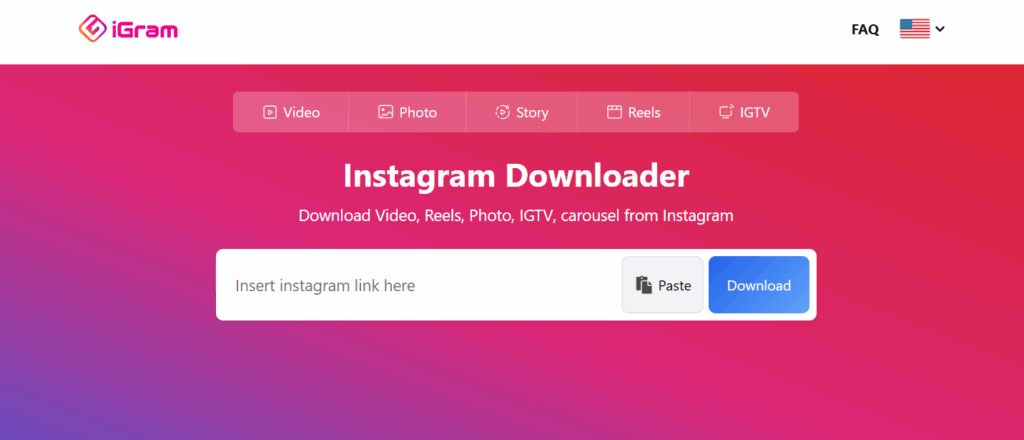Click the IGTV television icon
Image resolution: width=1024 pixels, height=440 pixels.
click(x=726, y=112)
